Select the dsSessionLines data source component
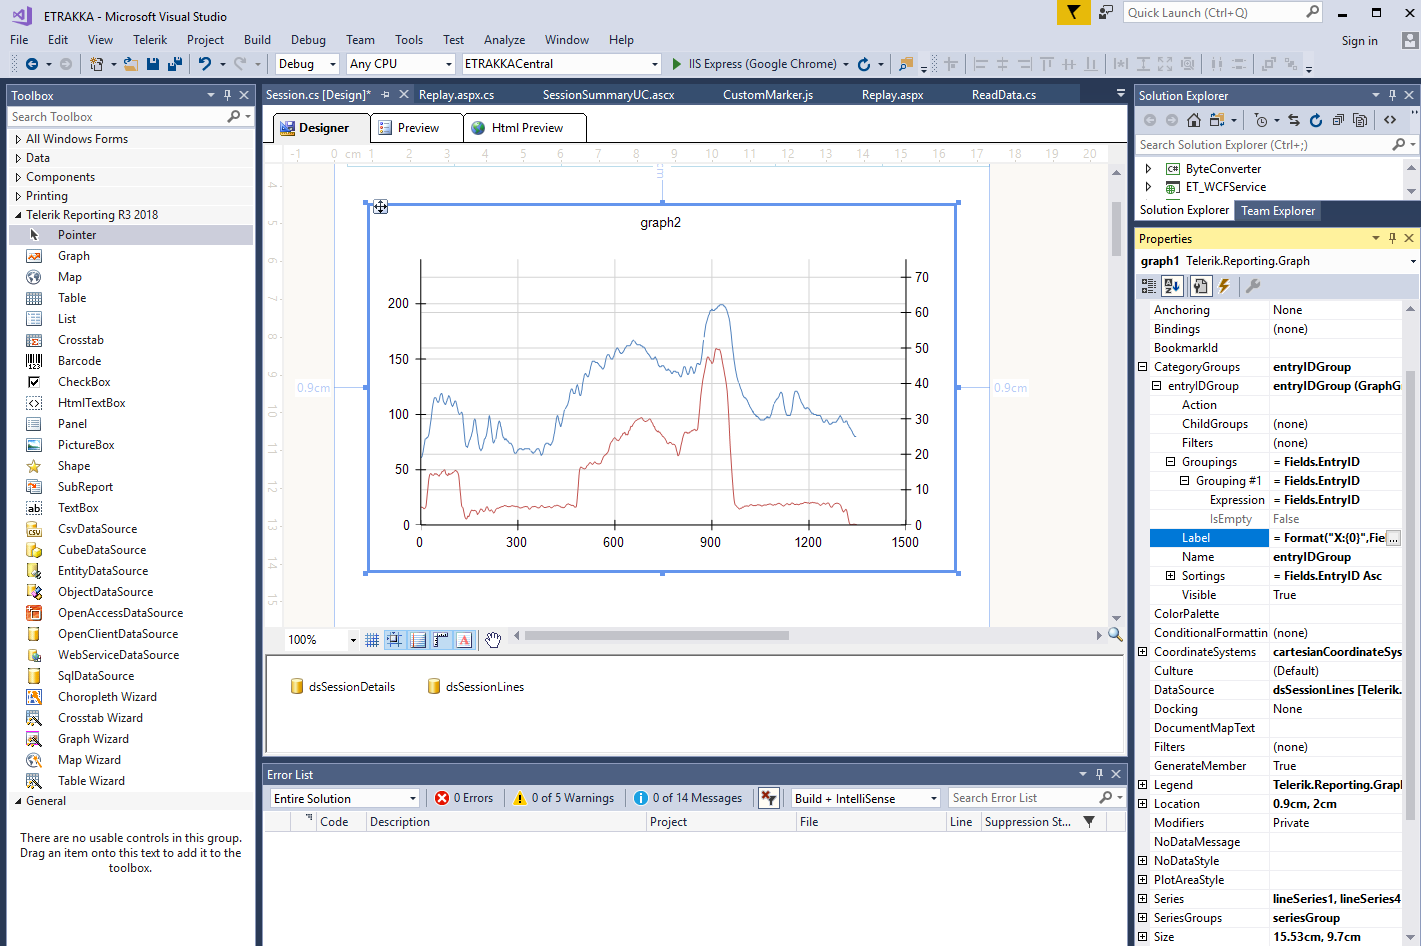Viewport: 1421px width, 946px height. click(475, 687)
